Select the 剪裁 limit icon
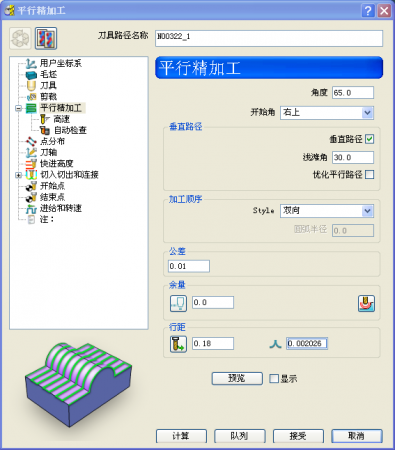 tap(31, 97)
